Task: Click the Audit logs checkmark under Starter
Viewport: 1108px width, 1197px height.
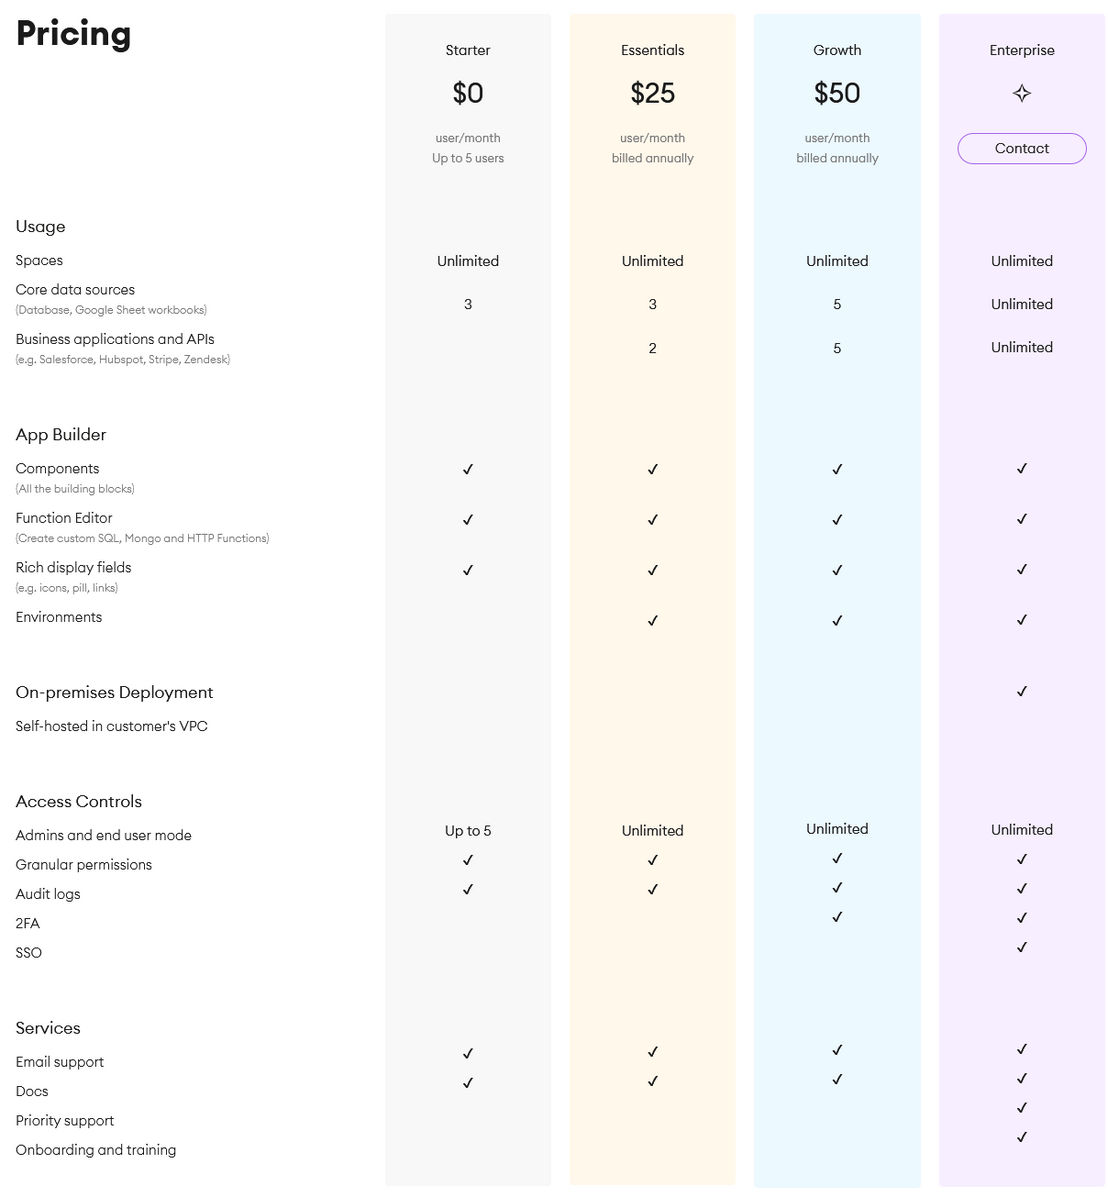Action: (467, 889)
